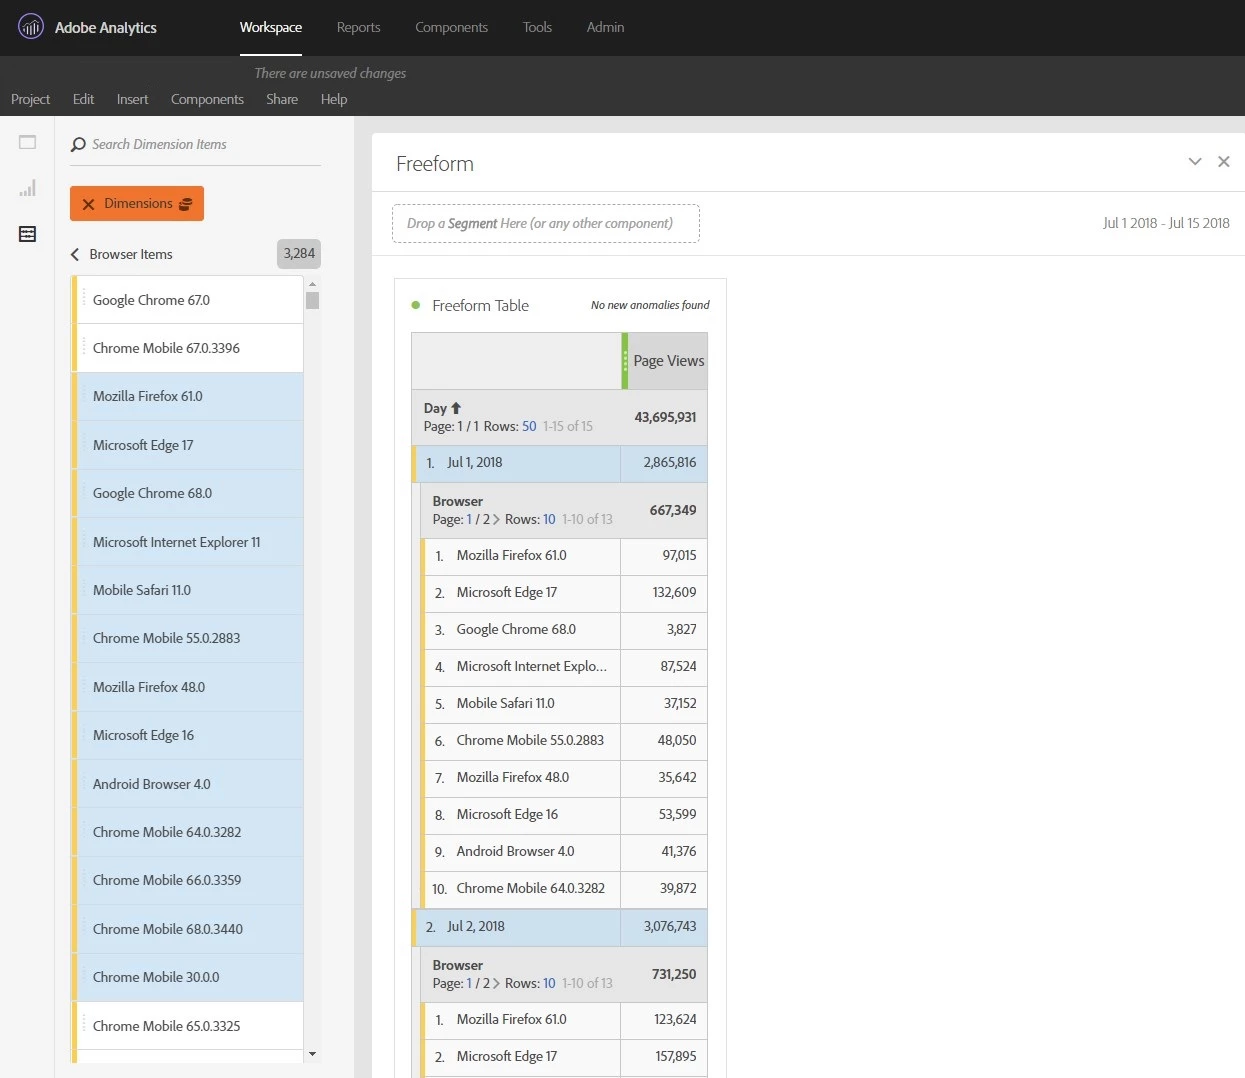Open the Panels icon in left rail
1245x1078 pixels.
click(28, 142)
